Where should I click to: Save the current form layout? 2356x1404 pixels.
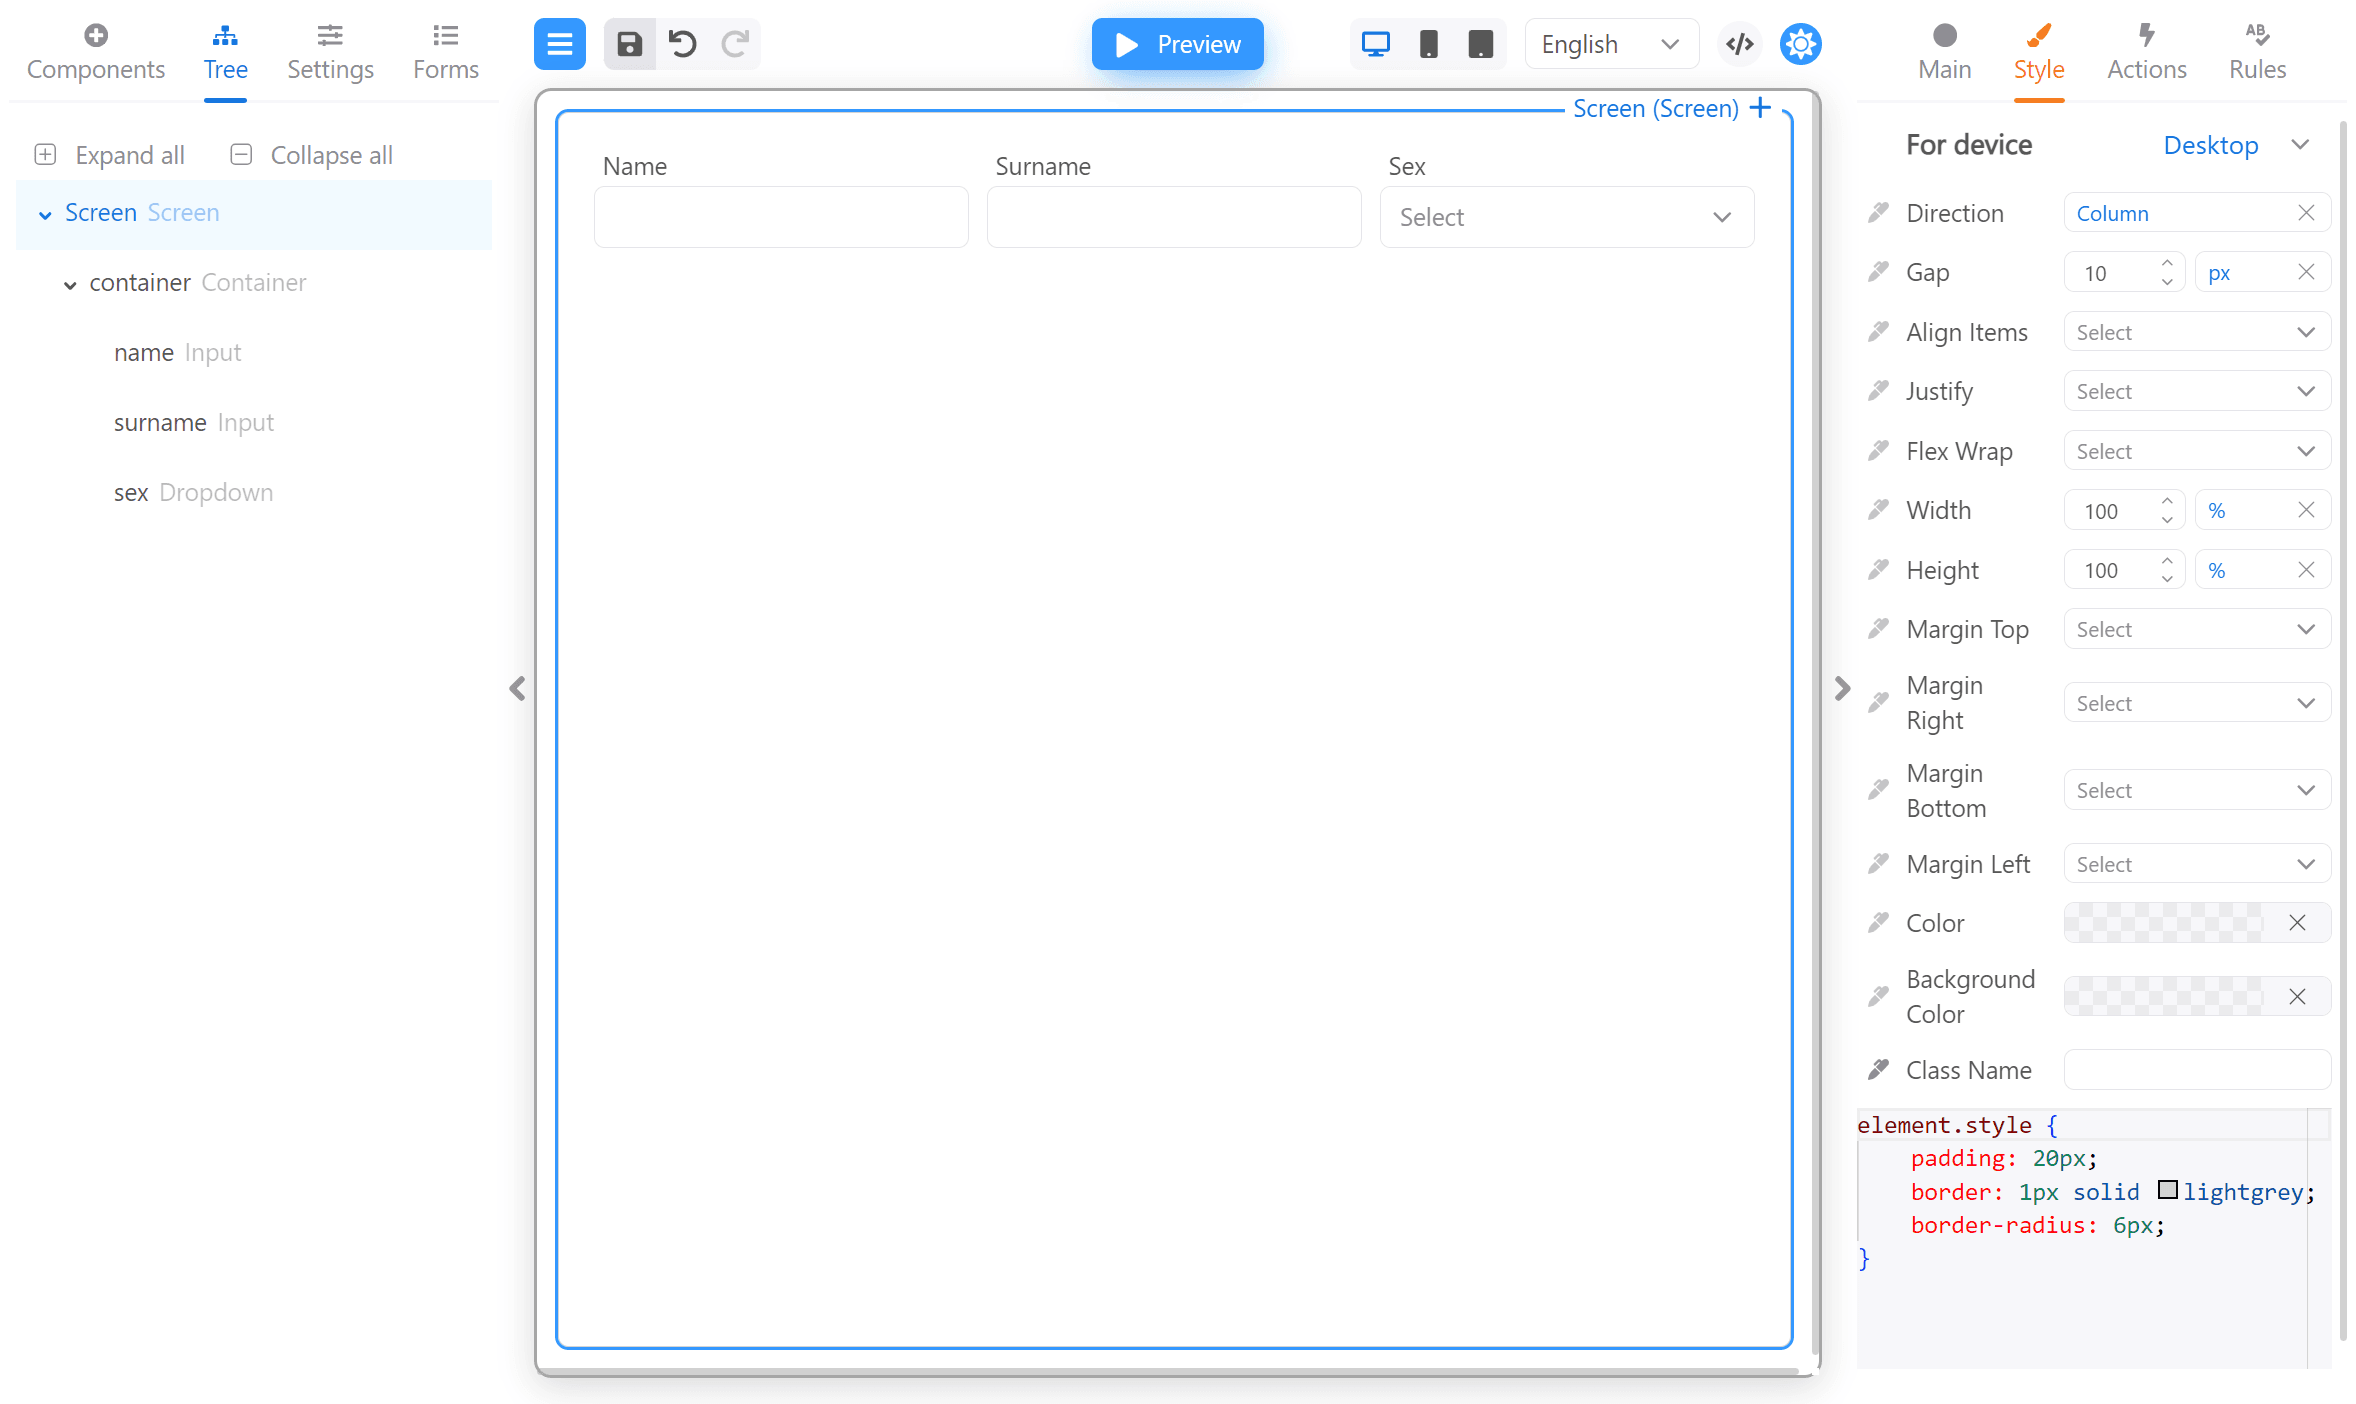click(630, 43)
